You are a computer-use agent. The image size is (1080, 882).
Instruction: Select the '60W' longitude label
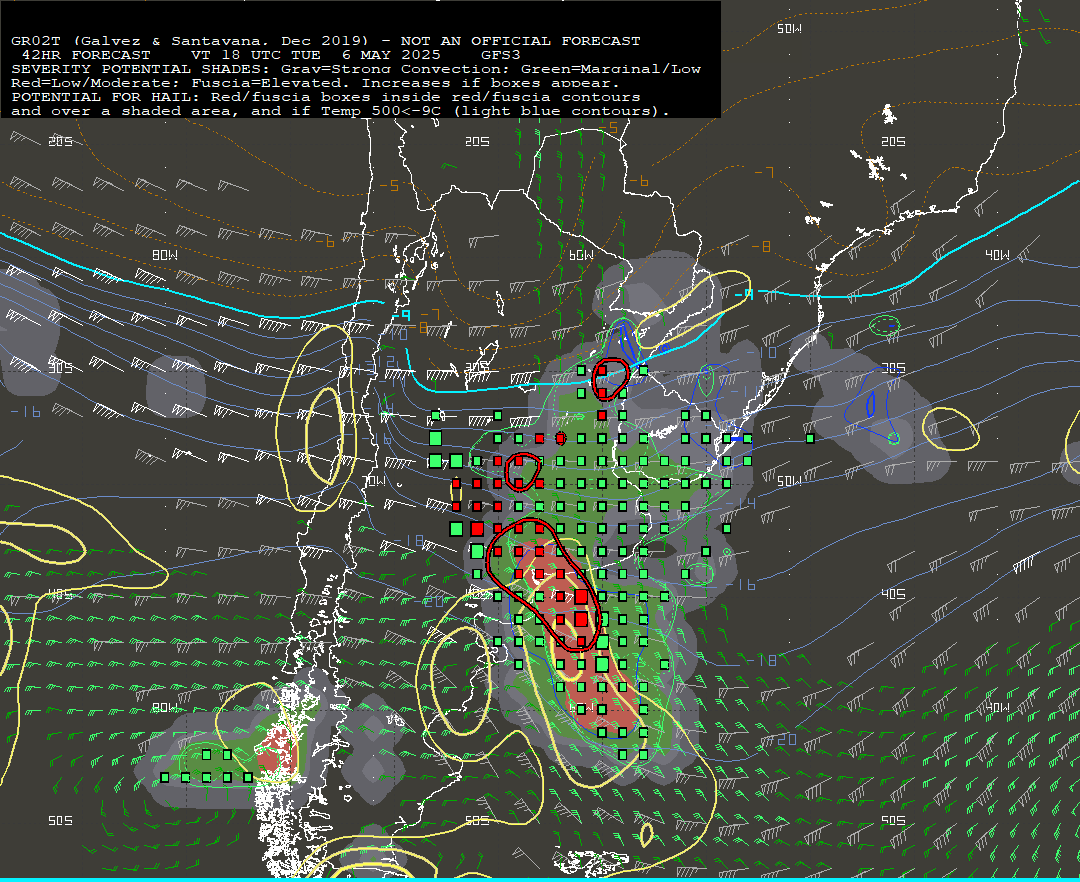point(581,255)
